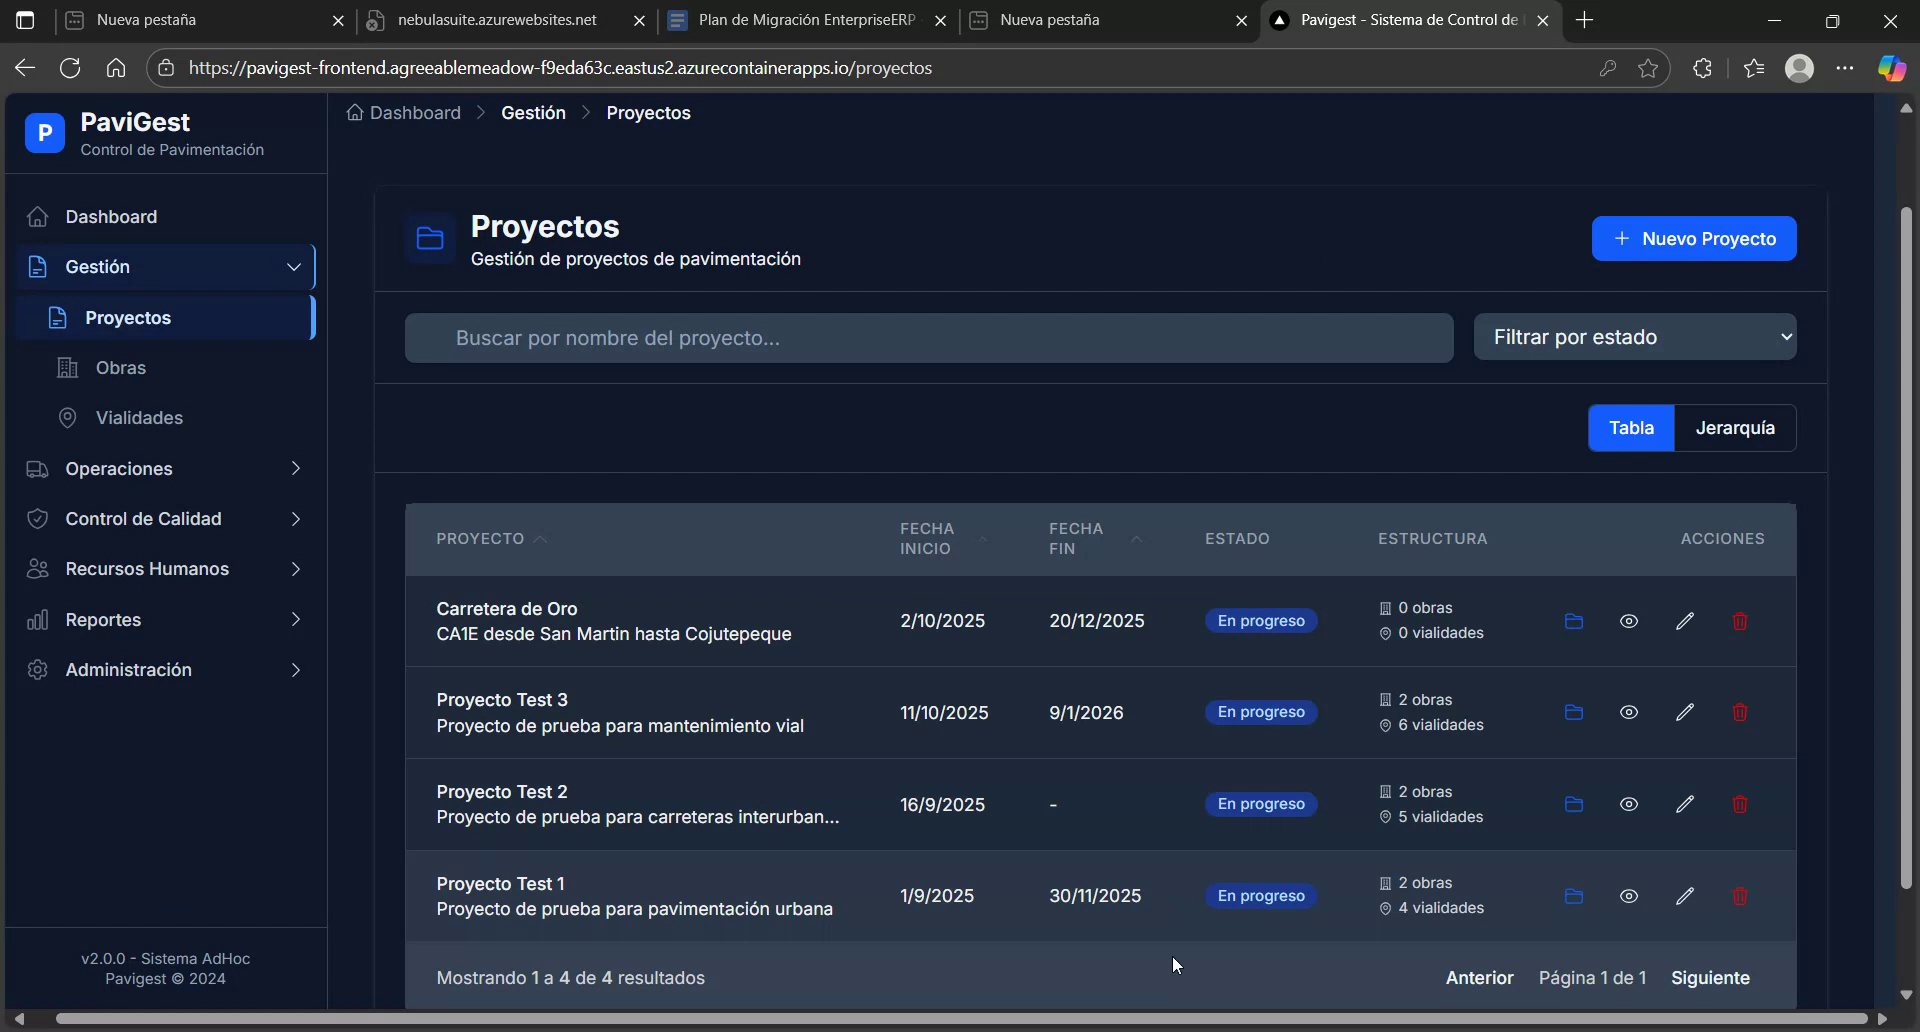Create a new project with Nuevo Proyecto

(x=1694, y=238)
